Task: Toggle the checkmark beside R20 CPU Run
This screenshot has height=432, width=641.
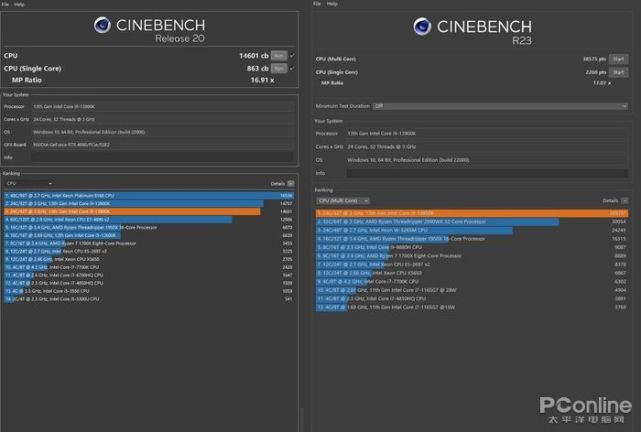Action: click(291, 56)
